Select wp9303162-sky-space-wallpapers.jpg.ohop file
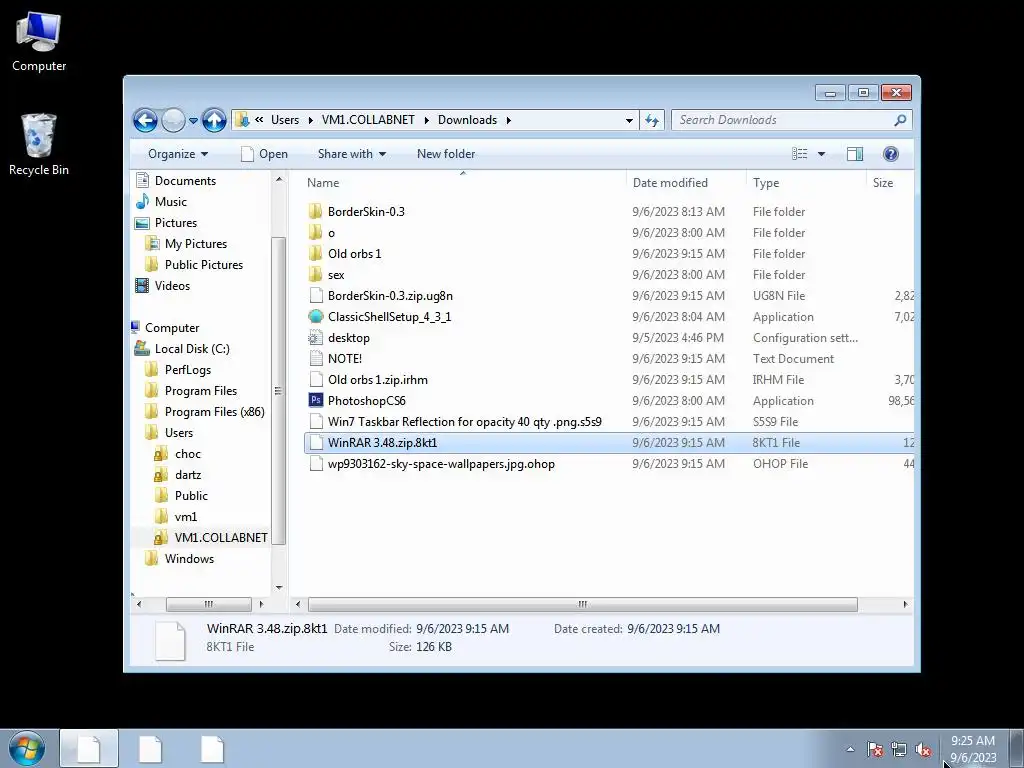 pyautogui.click(x=441, y=464)
